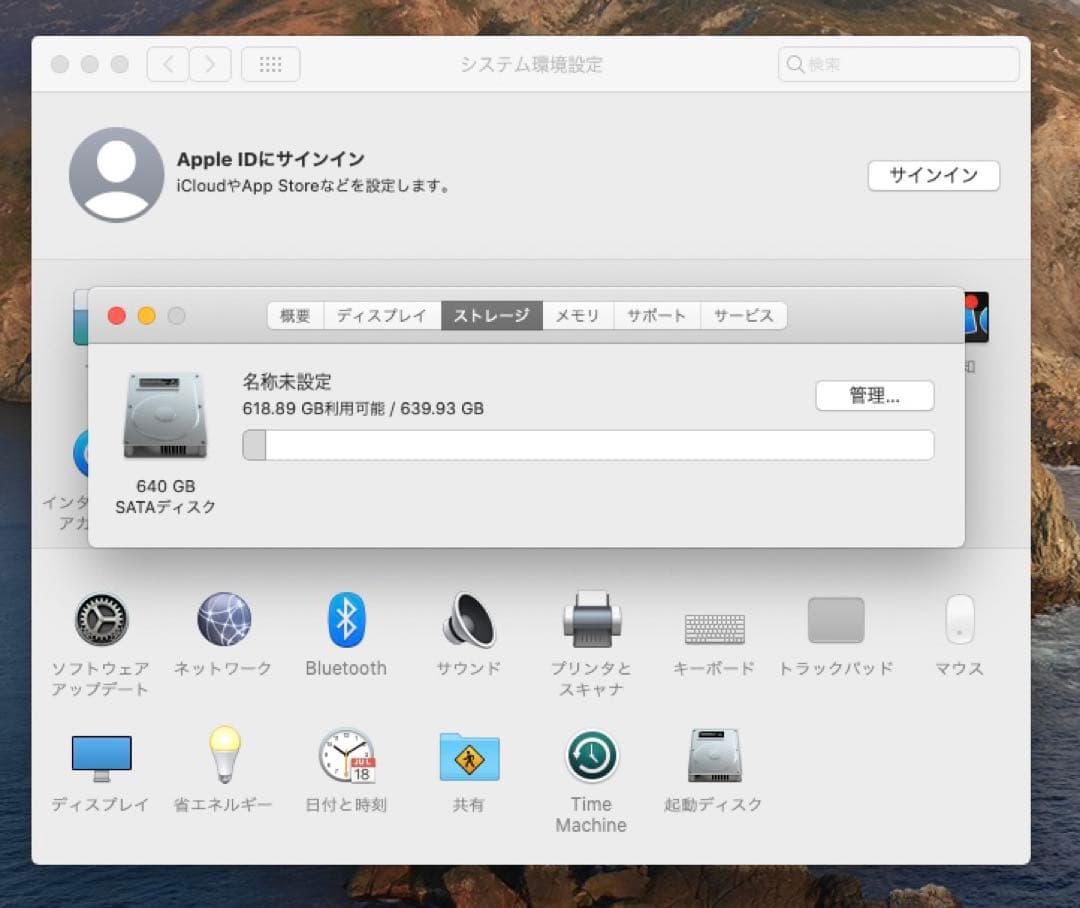Viewport: 1080px width, 908px height.
Task: Switch to the 概要 tab
Action: 294,315
